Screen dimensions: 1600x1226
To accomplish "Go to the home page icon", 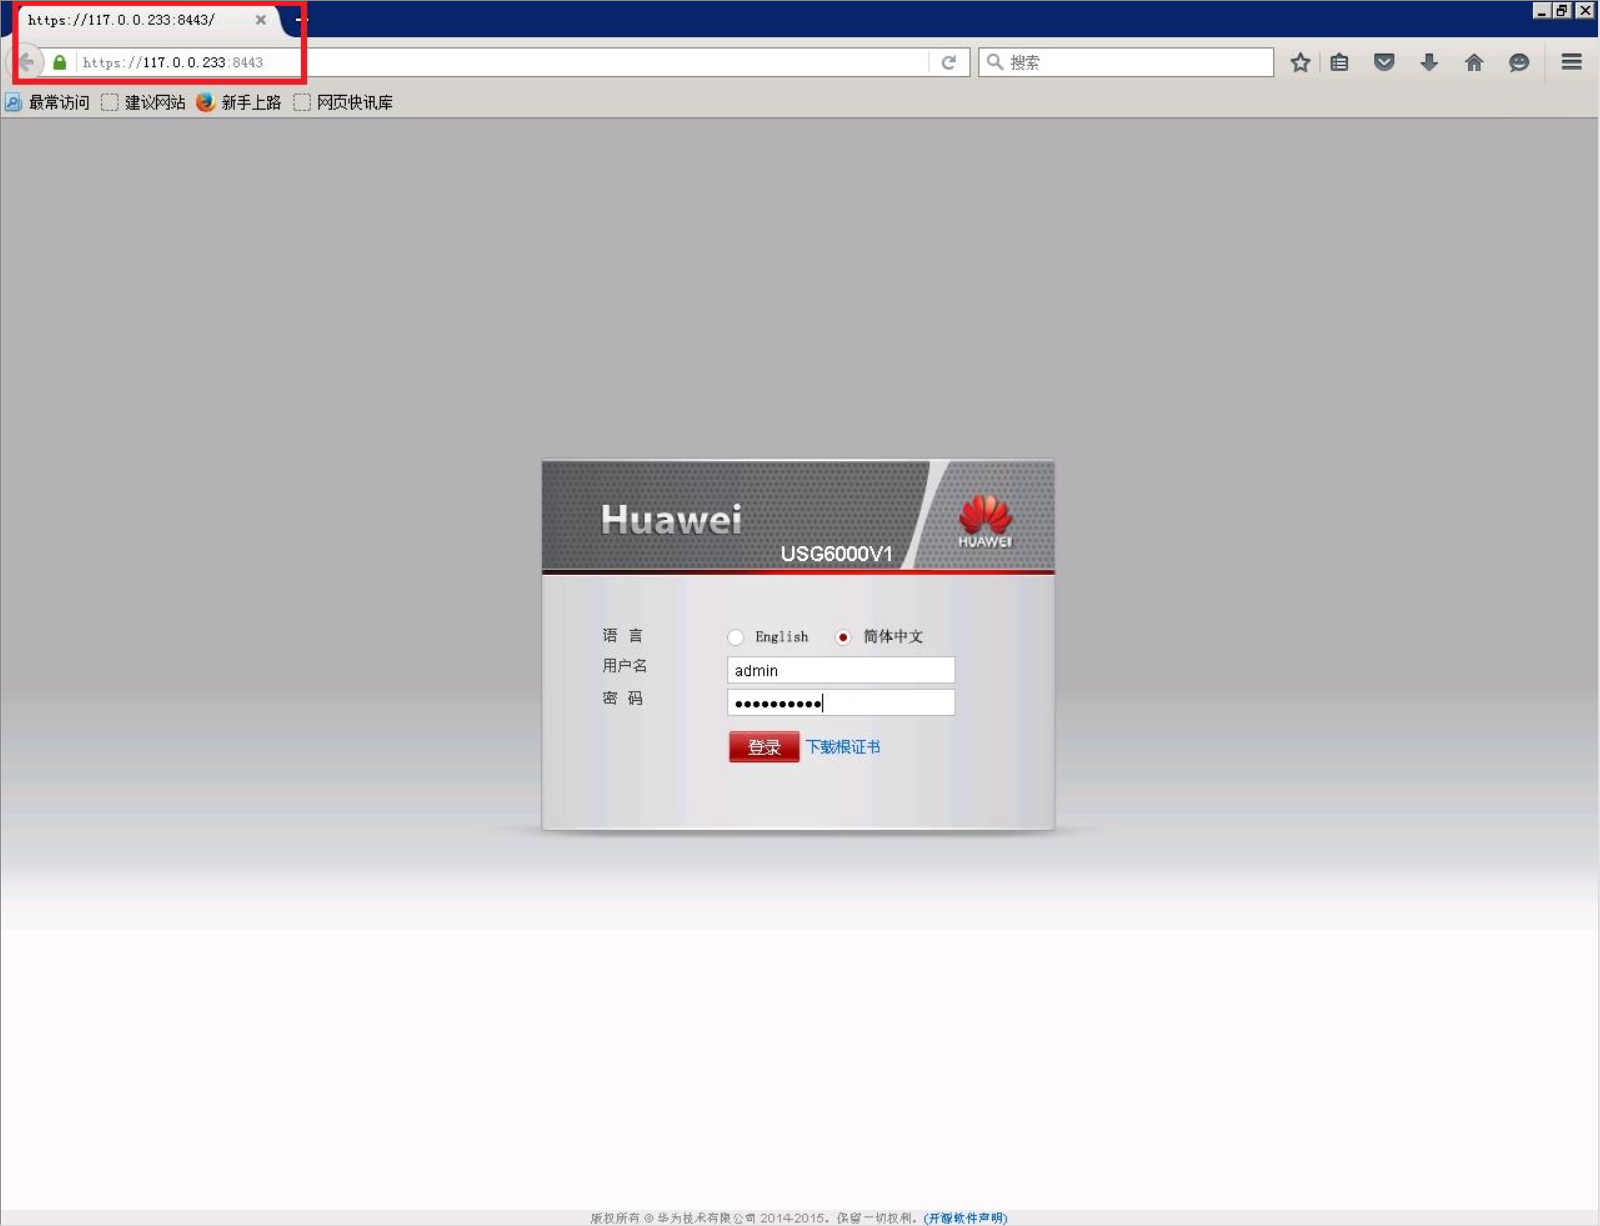I will (x=1474, y=62).
